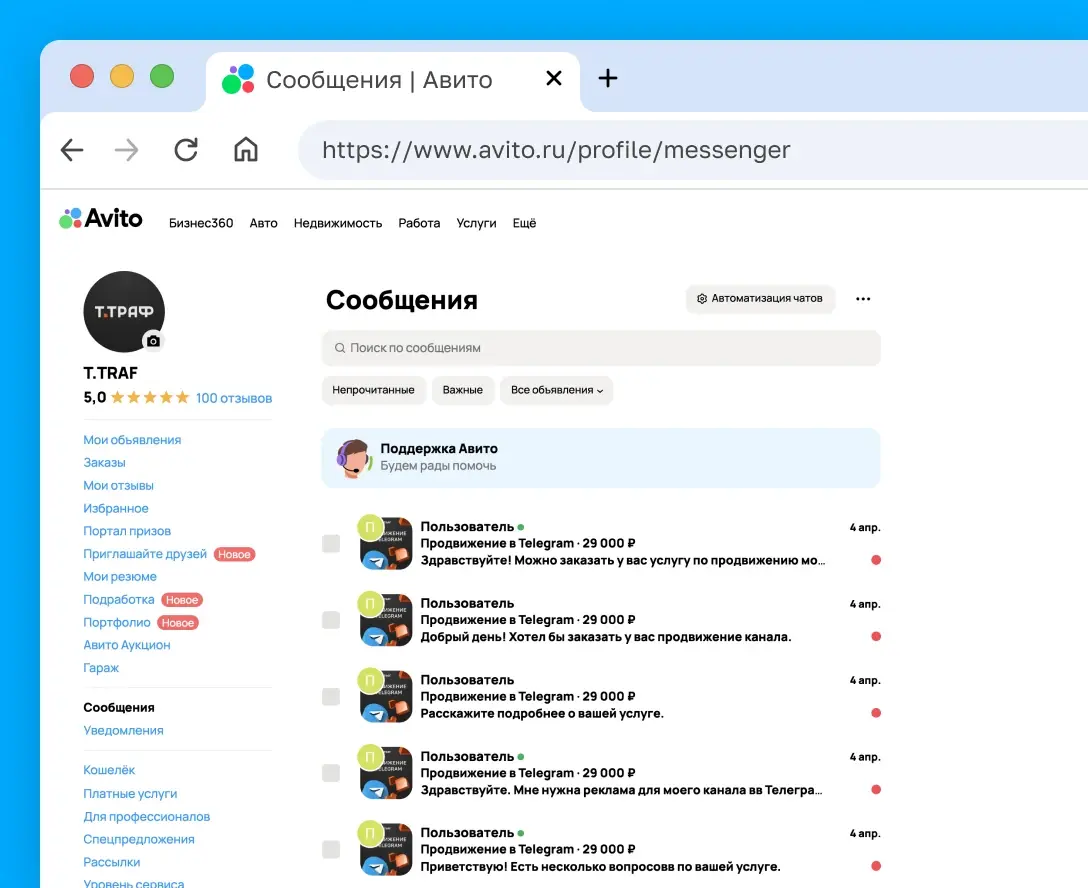Open Подработка sidebar link
This screenshot has width=1088, height=888.
(x=119, y=599)
